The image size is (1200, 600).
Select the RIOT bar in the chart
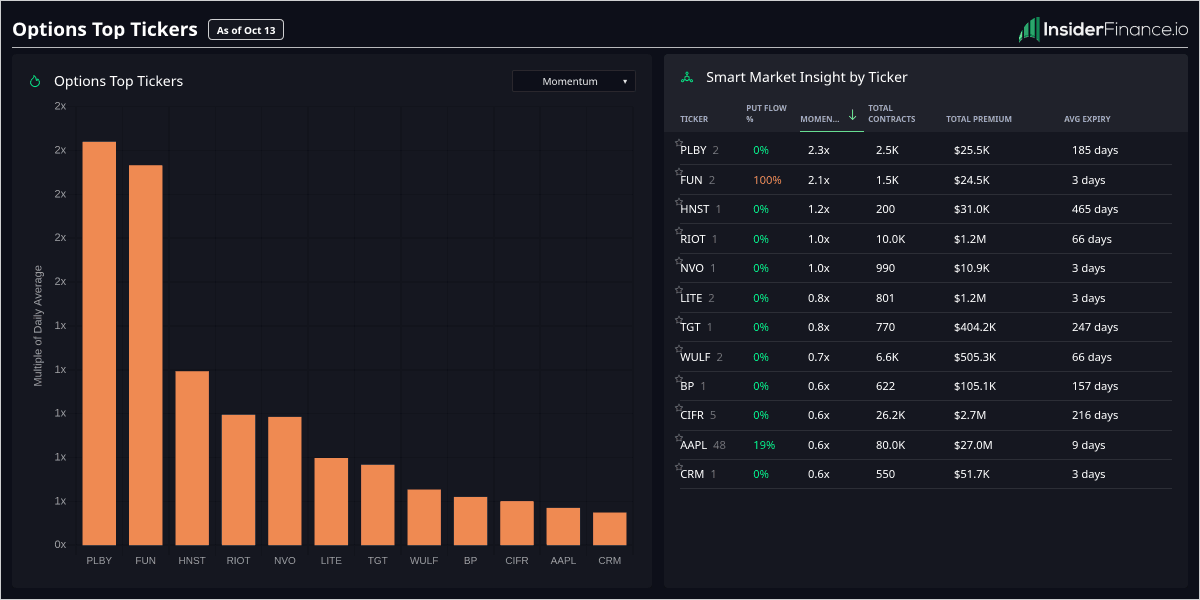[x=238, y=480]
